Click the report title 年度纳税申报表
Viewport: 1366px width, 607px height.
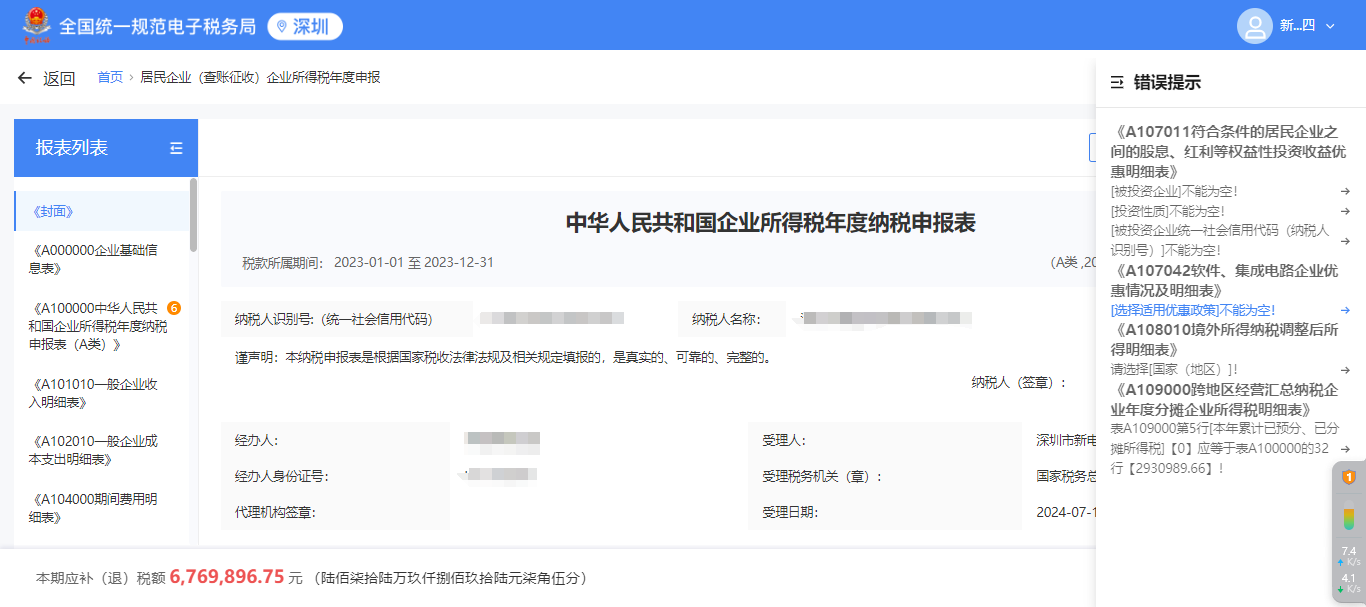coord(771,222)
